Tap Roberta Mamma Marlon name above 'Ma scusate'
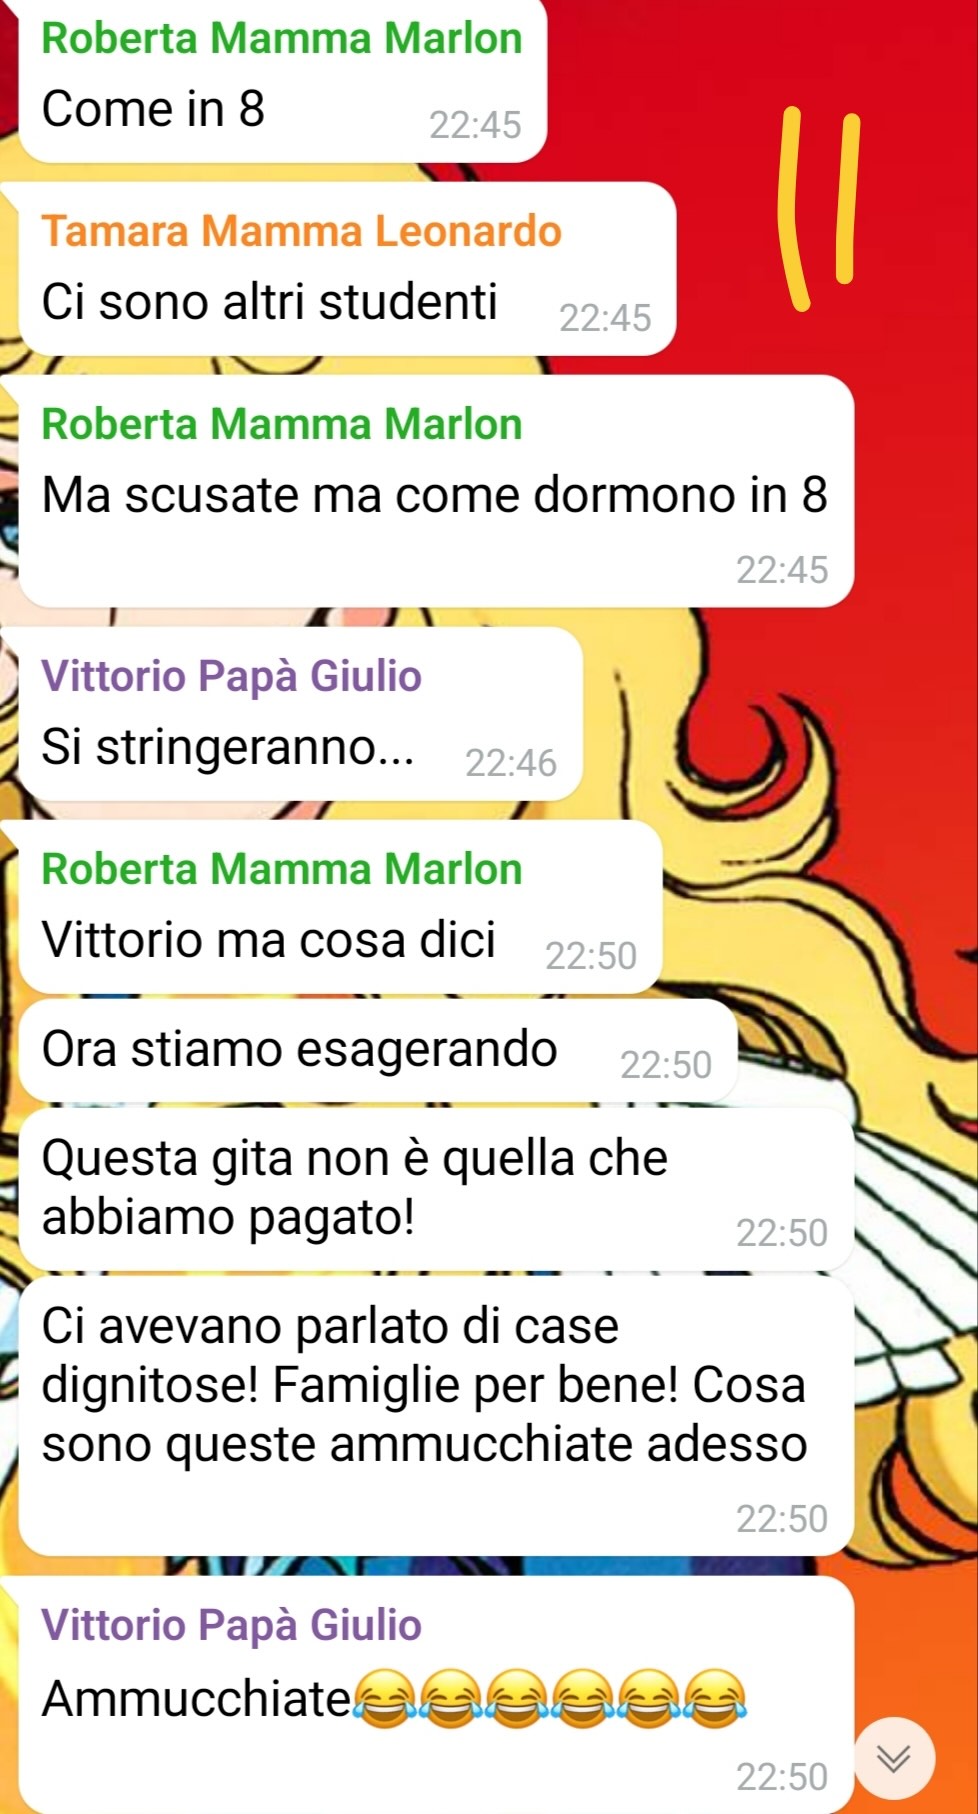Screen dimensions: 978x1814 (x=282, y=424)
